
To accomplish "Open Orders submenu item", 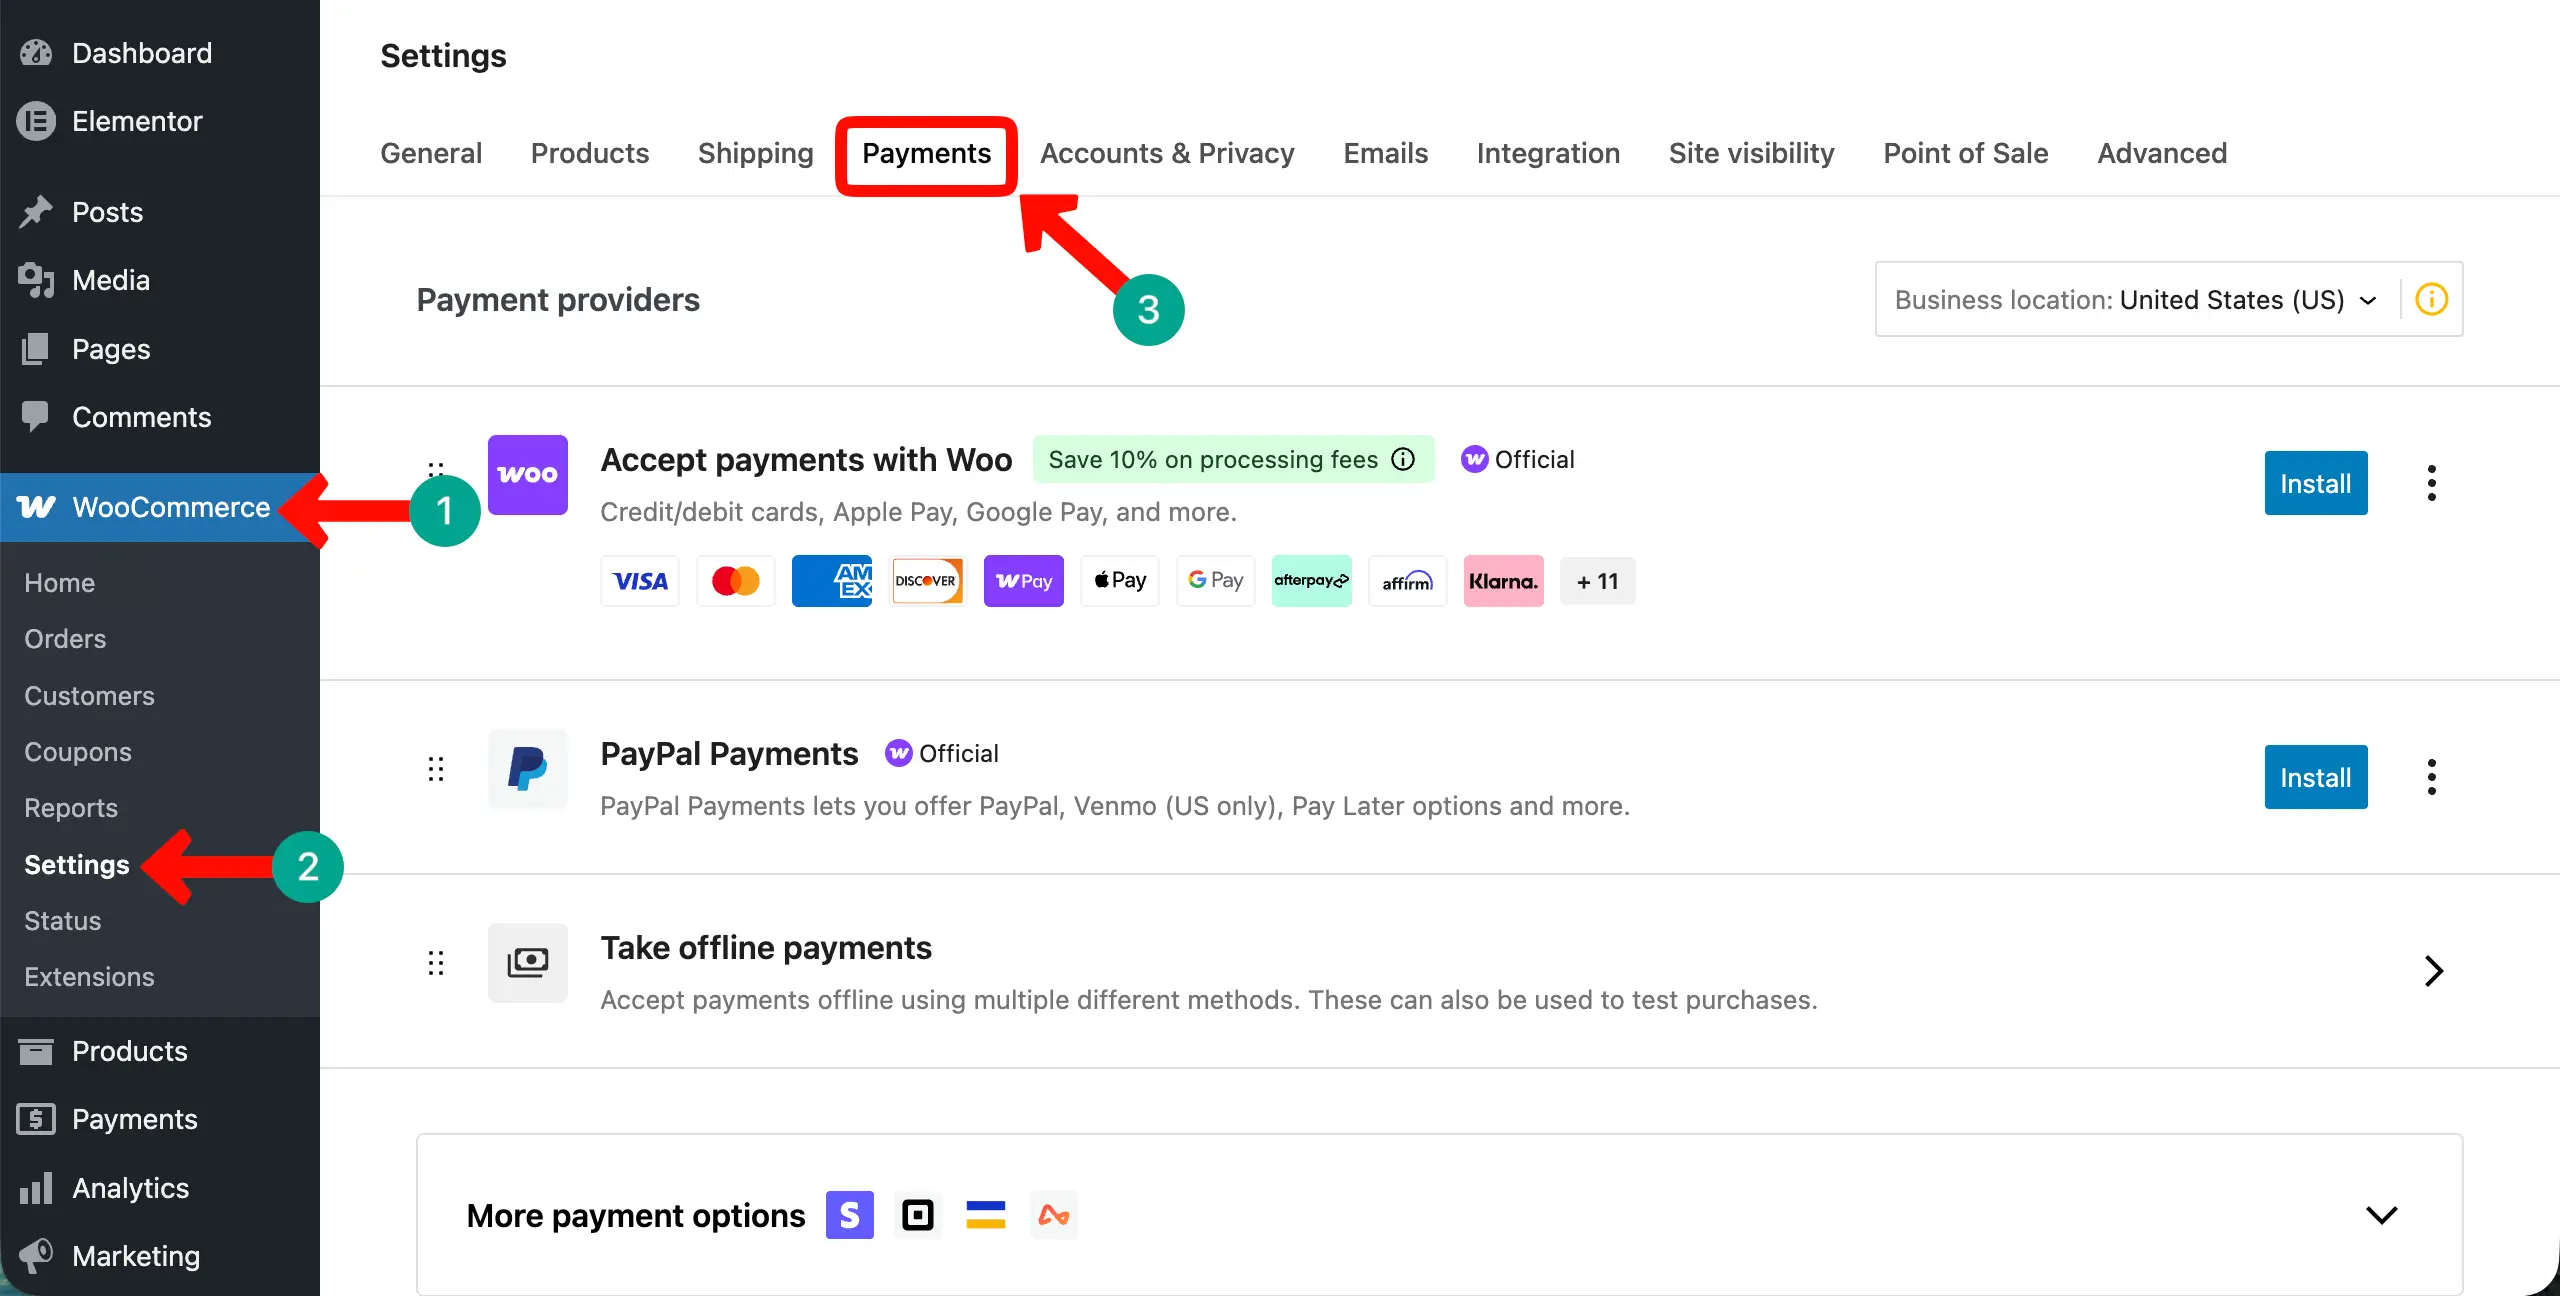I will point(65,639).
